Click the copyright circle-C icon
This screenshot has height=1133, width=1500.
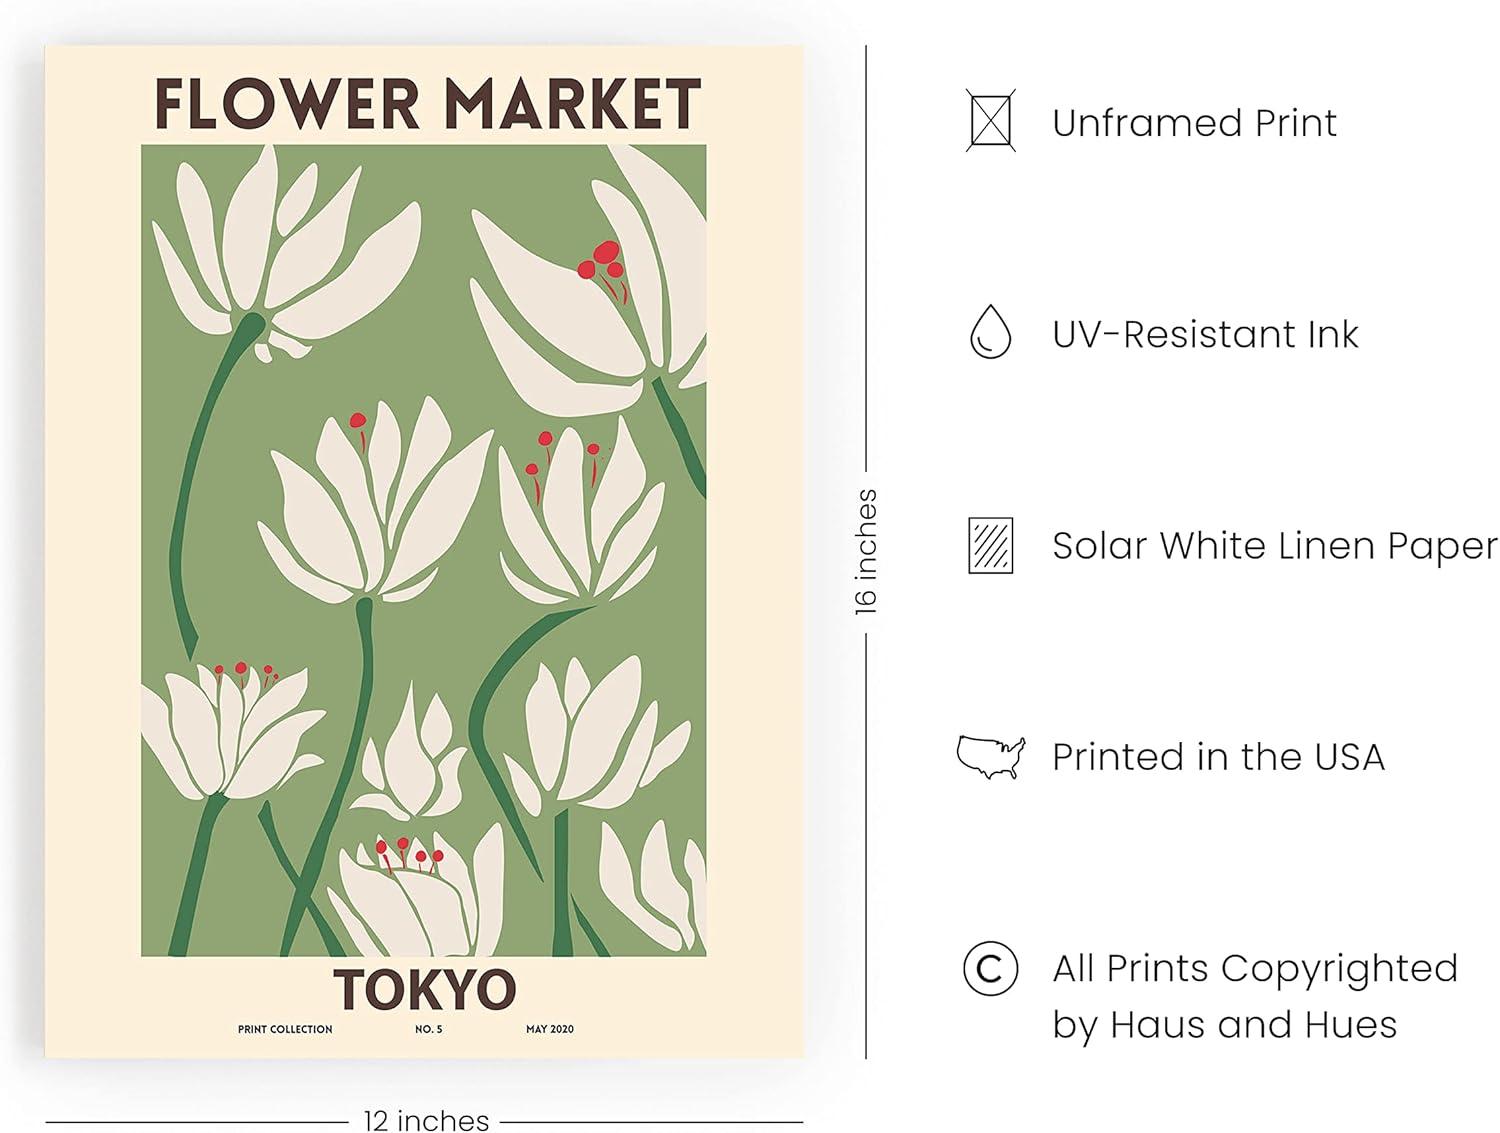pos(990,968)
